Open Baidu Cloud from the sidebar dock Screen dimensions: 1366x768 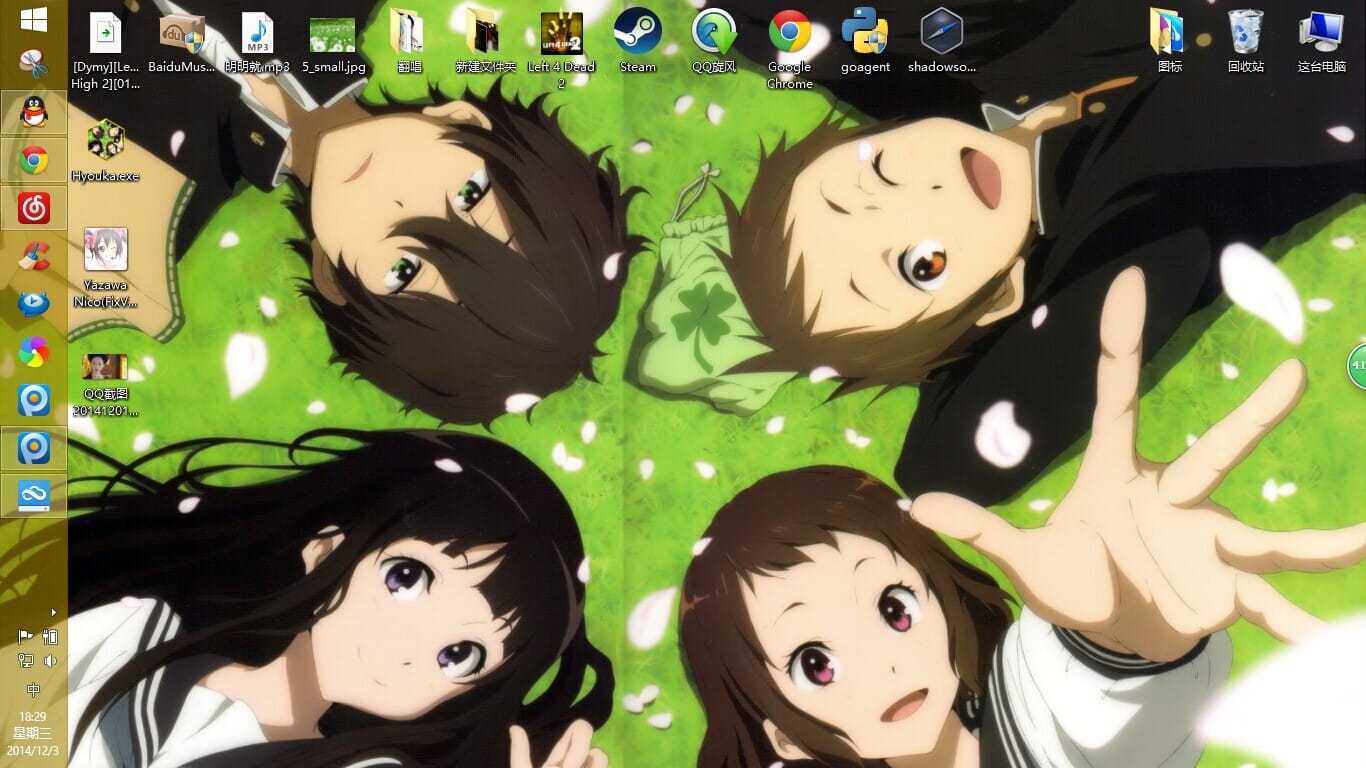(35, 495)
